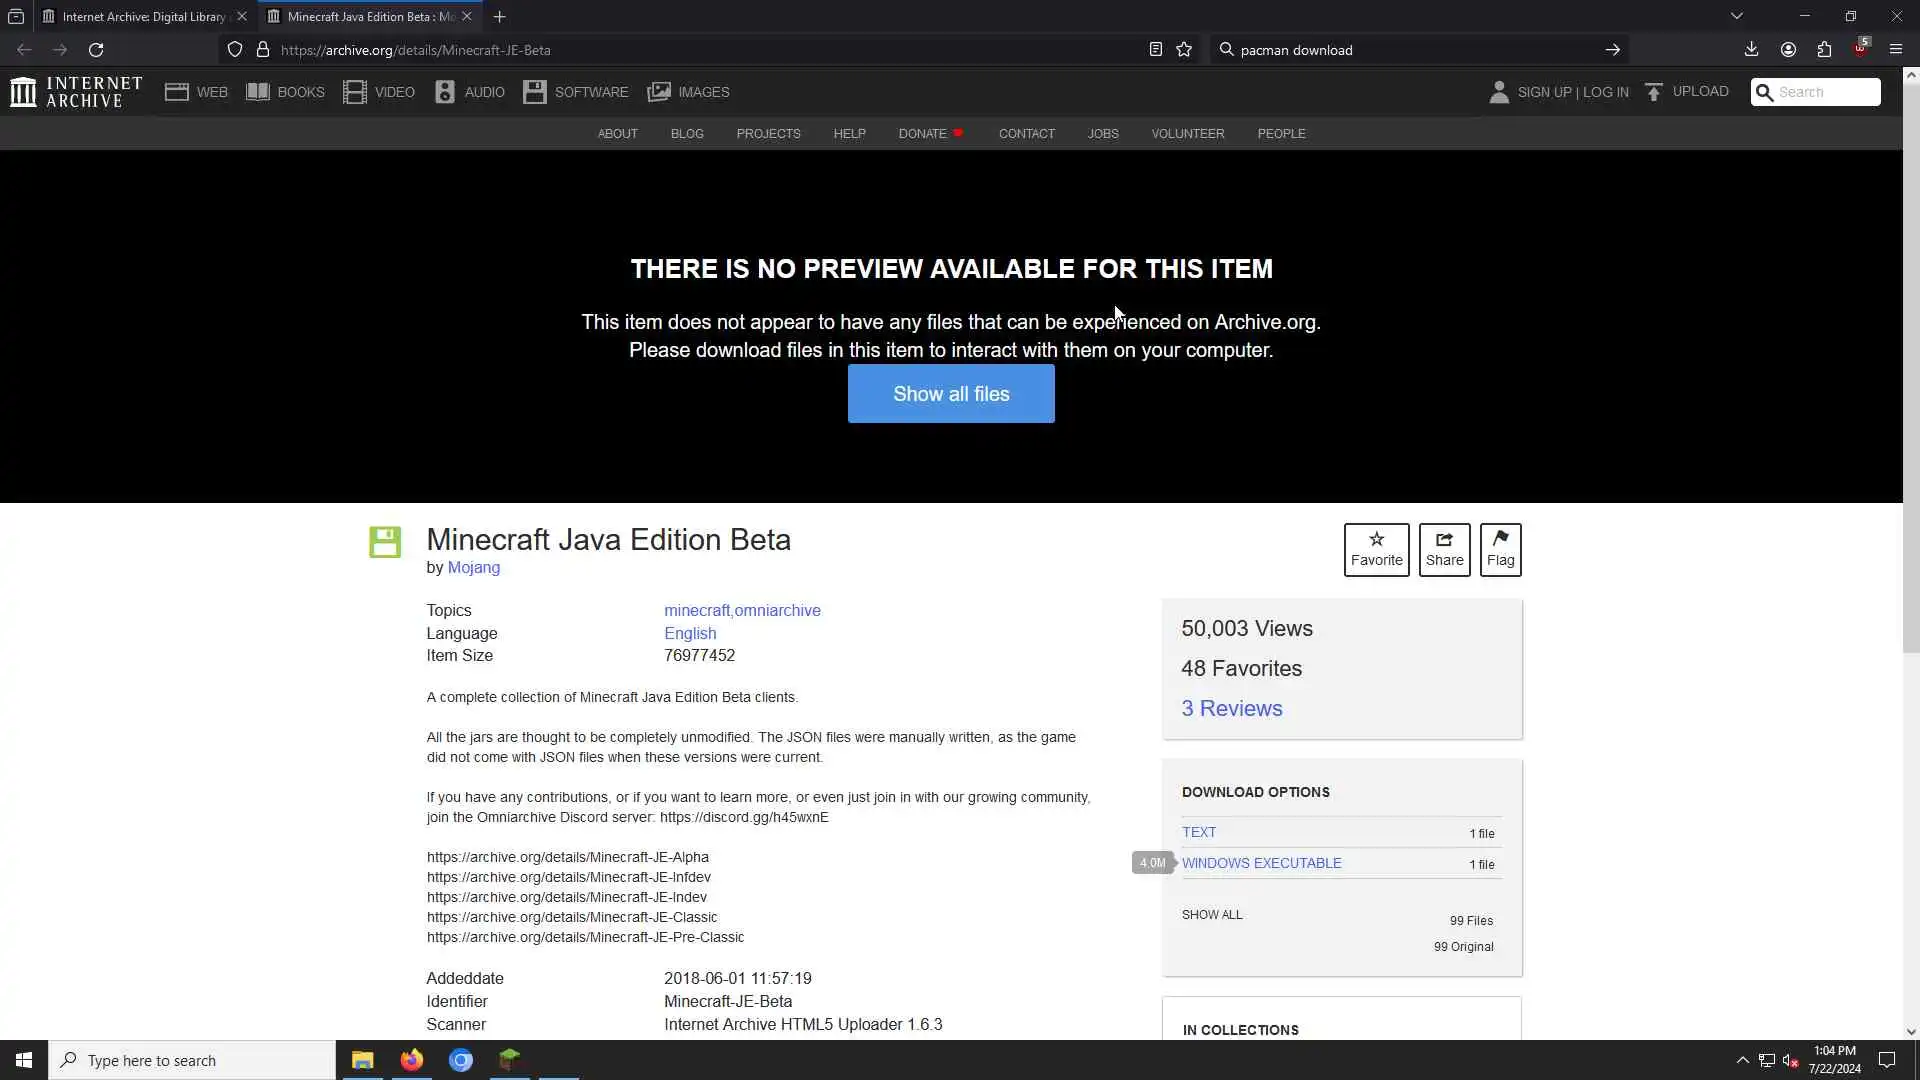Open the Books section icon
Screen dimensions: 1920x1080
(x=258, y=92)
